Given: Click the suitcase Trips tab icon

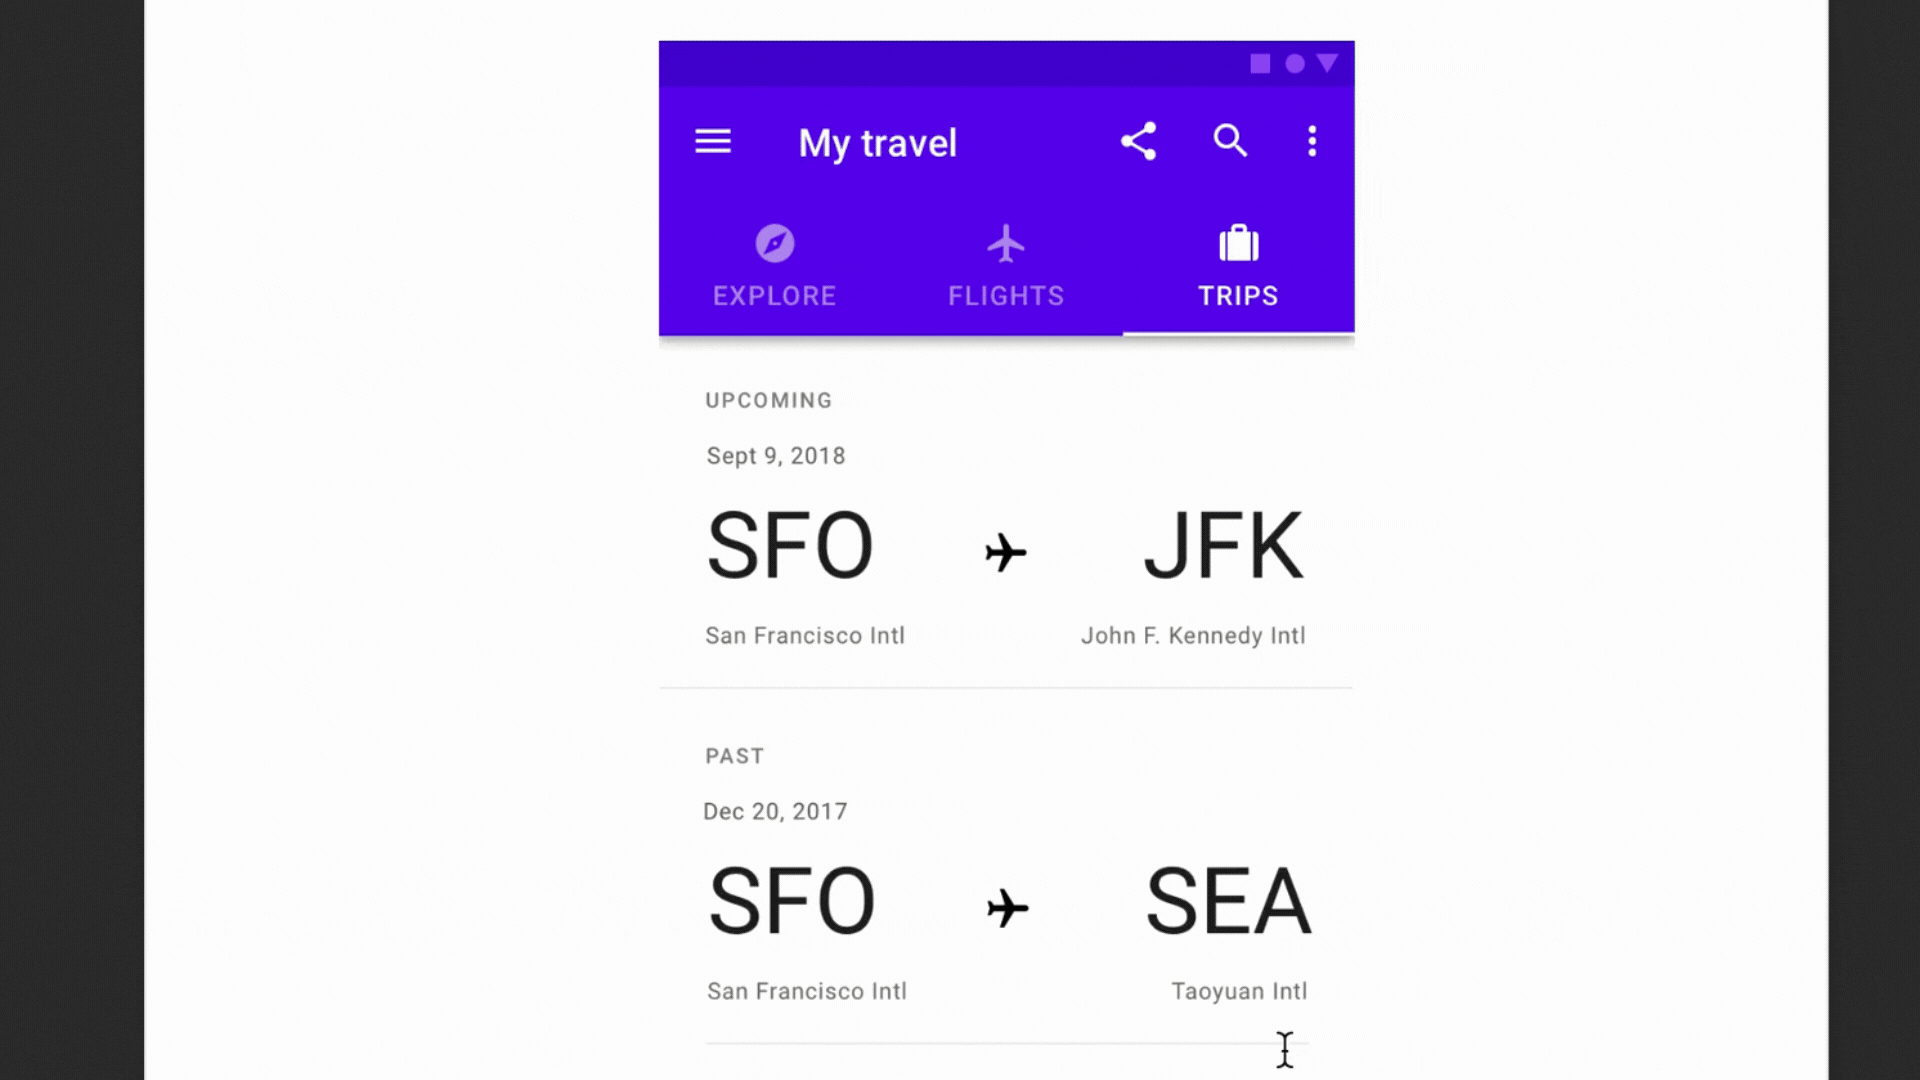Looking at the screenshot, I should pyautogui.click(x=1238, y=243).
